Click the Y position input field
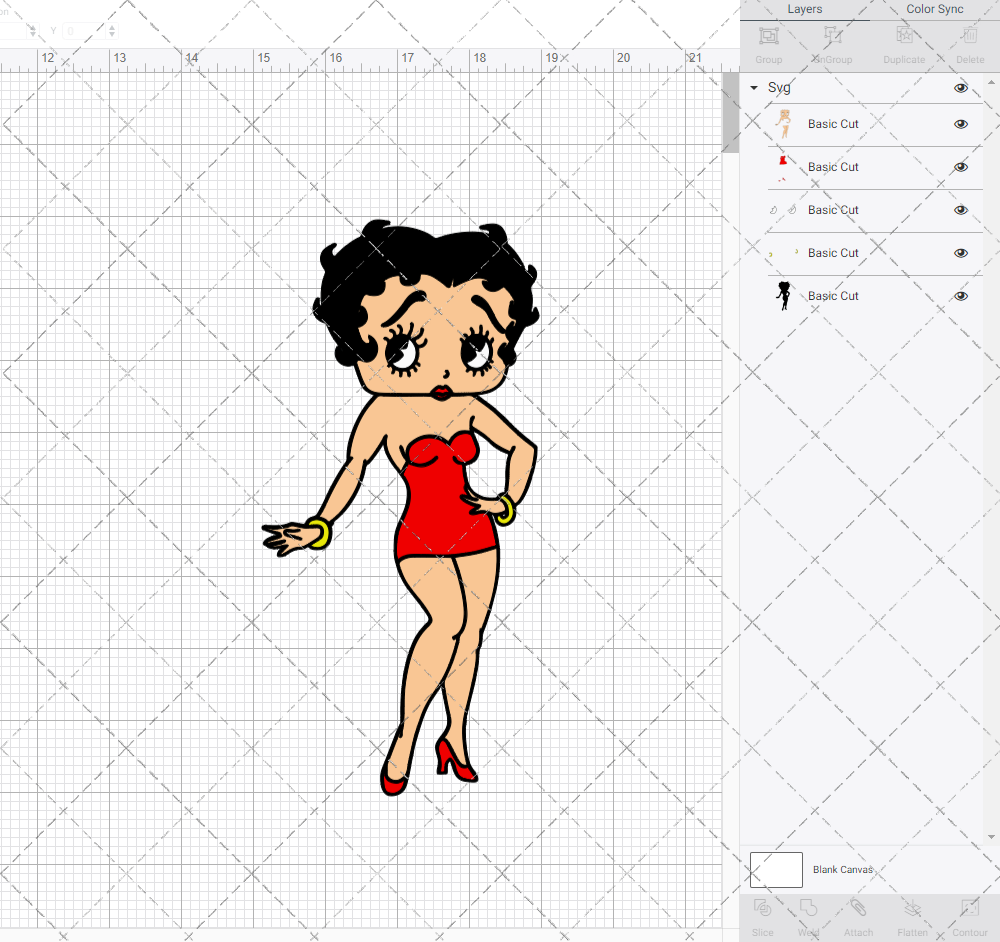 click(84, 31)
